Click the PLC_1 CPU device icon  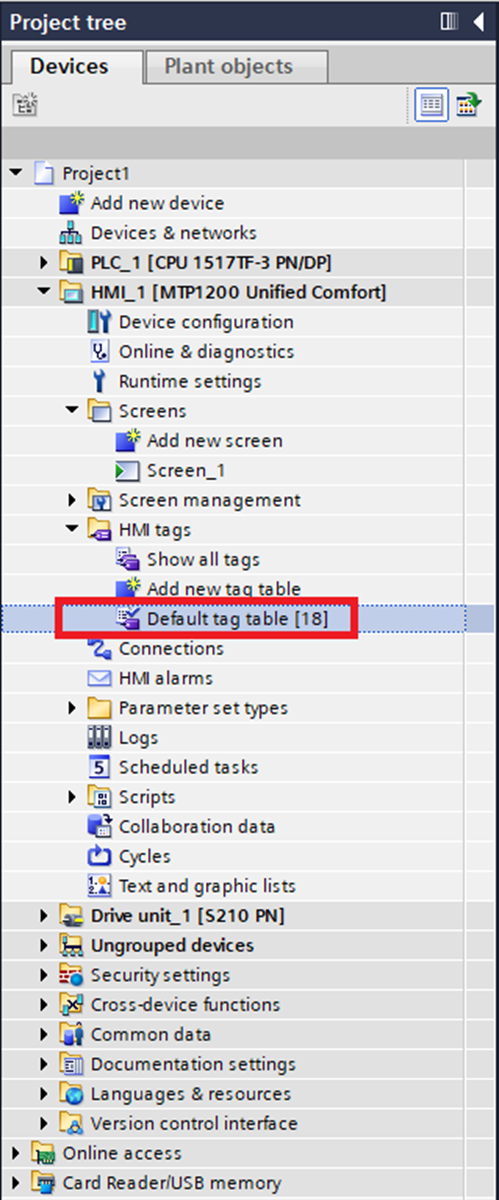pos(72,263)
